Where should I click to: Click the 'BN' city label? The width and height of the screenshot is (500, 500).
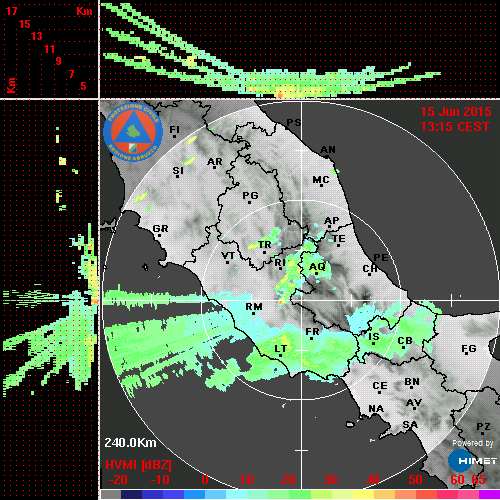pos(412,381)
